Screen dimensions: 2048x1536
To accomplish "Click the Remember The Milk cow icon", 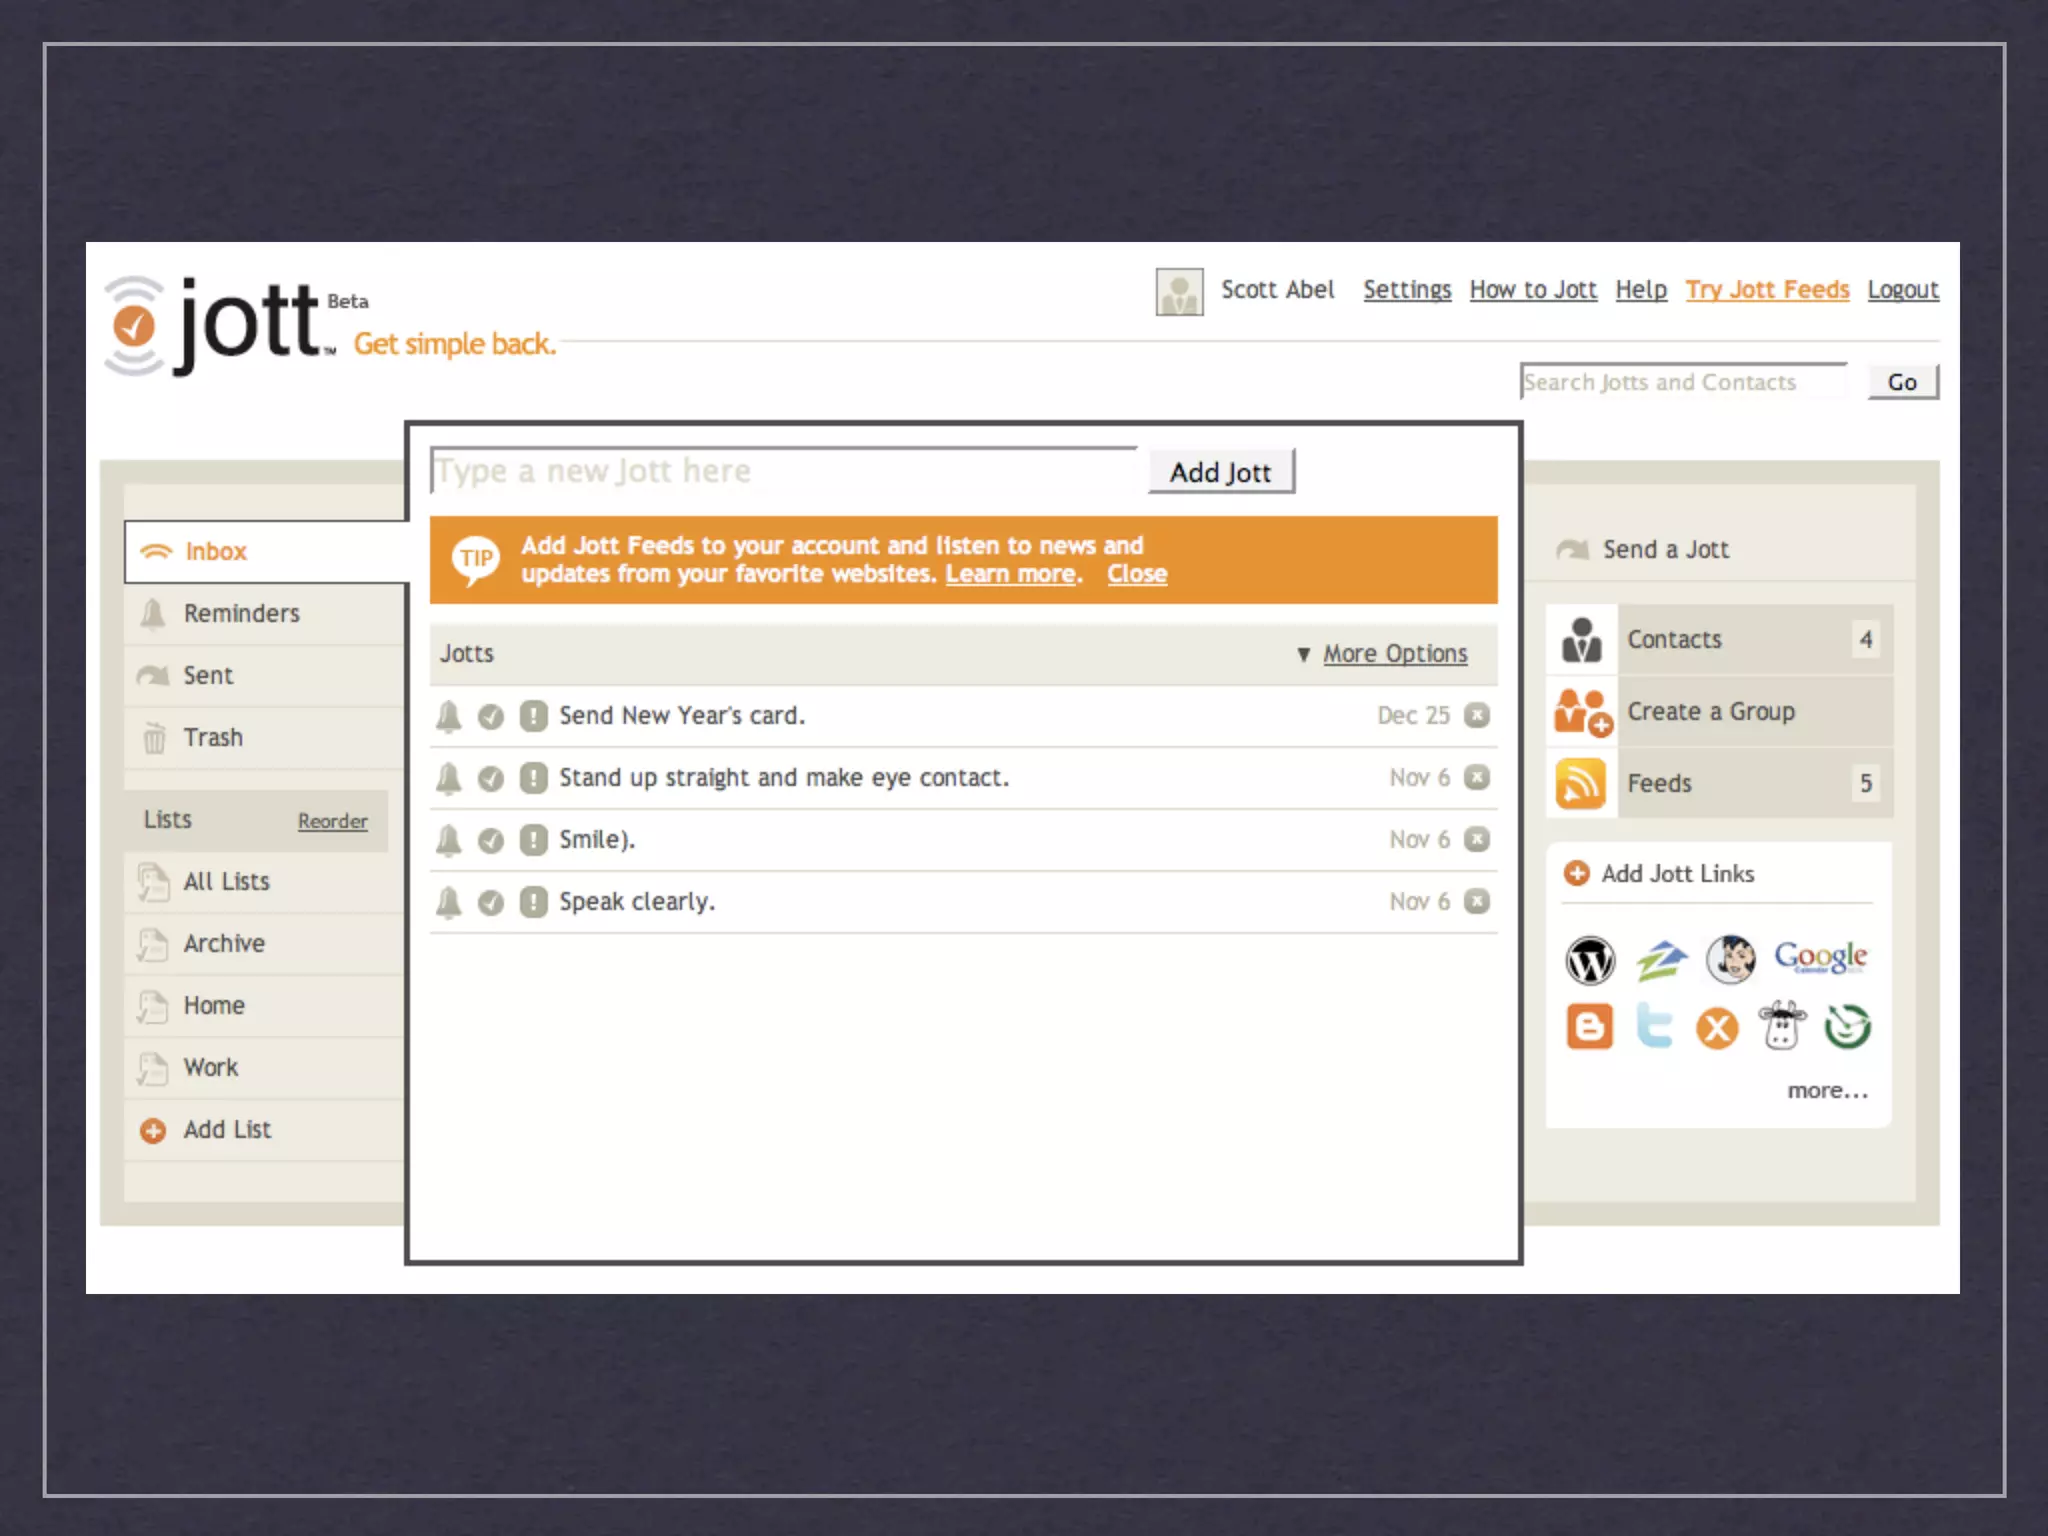I will 1782,1026.
